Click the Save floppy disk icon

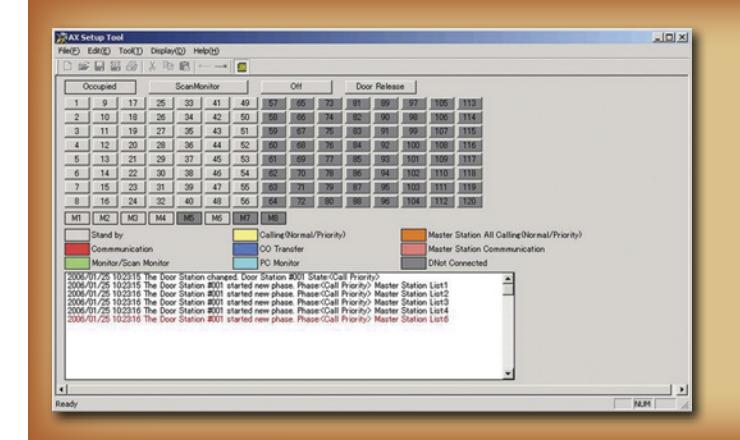point(99,67)
